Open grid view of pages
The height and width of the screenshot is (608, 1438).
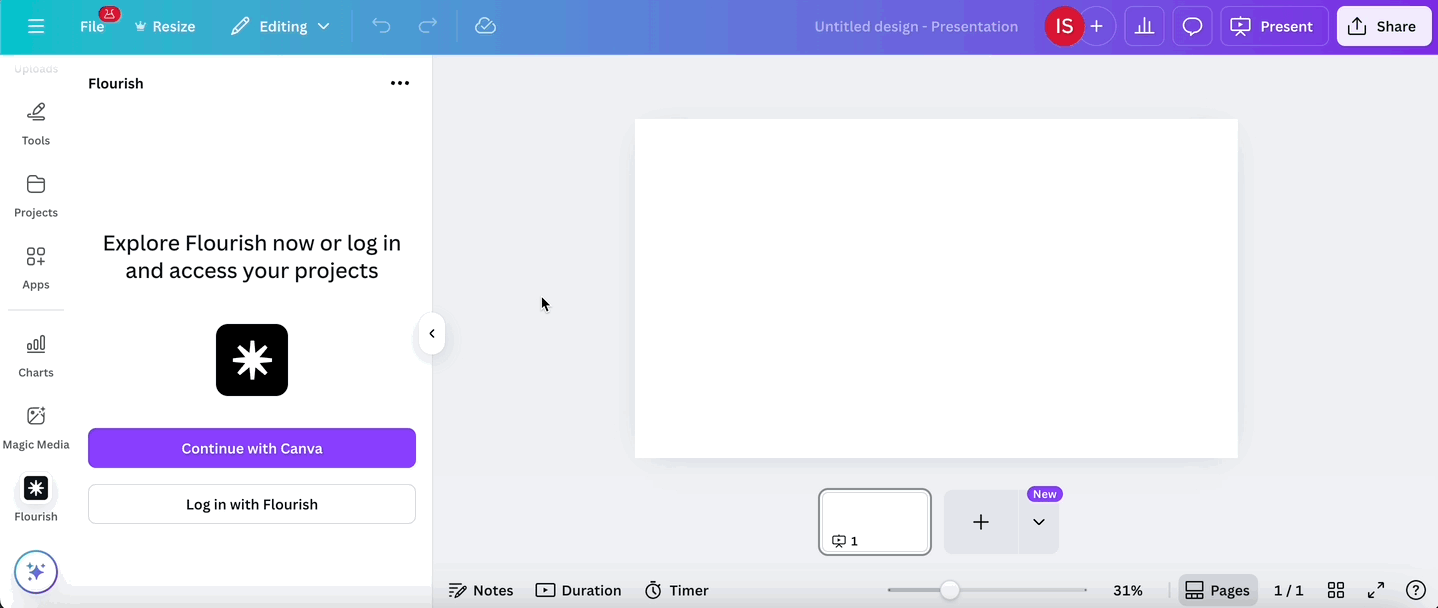click(1336, 590)
